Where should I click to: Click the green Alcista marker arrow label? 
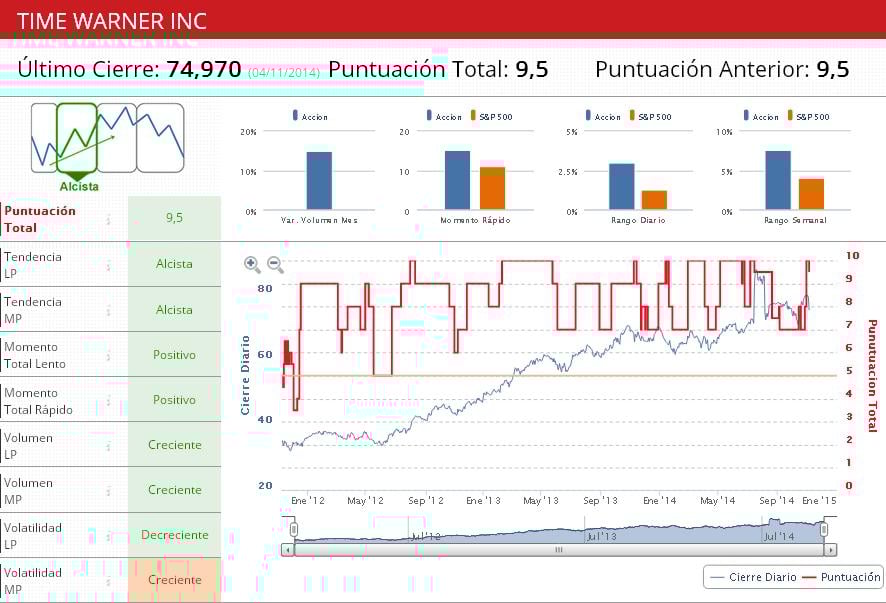79,186
